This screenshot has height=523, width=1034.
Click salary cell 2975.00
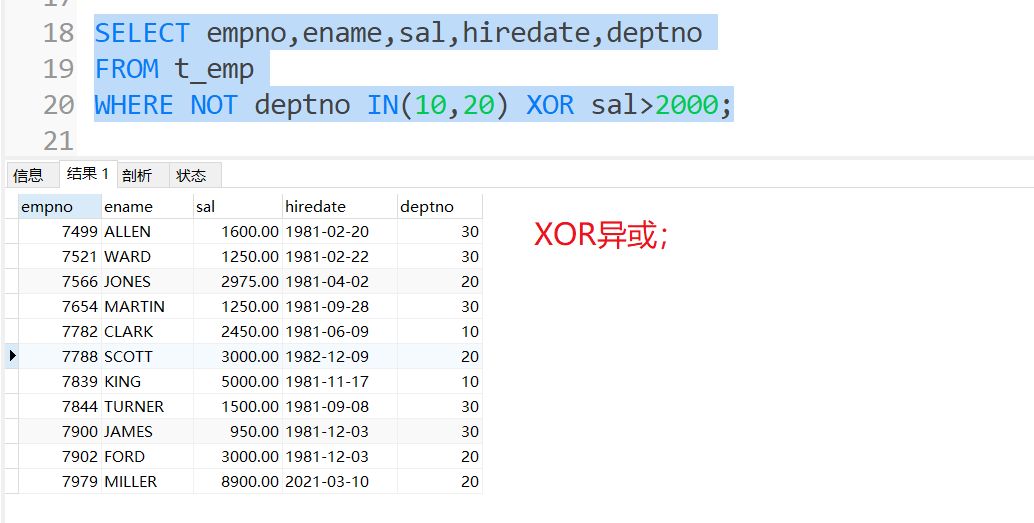[x=238, y=282]
